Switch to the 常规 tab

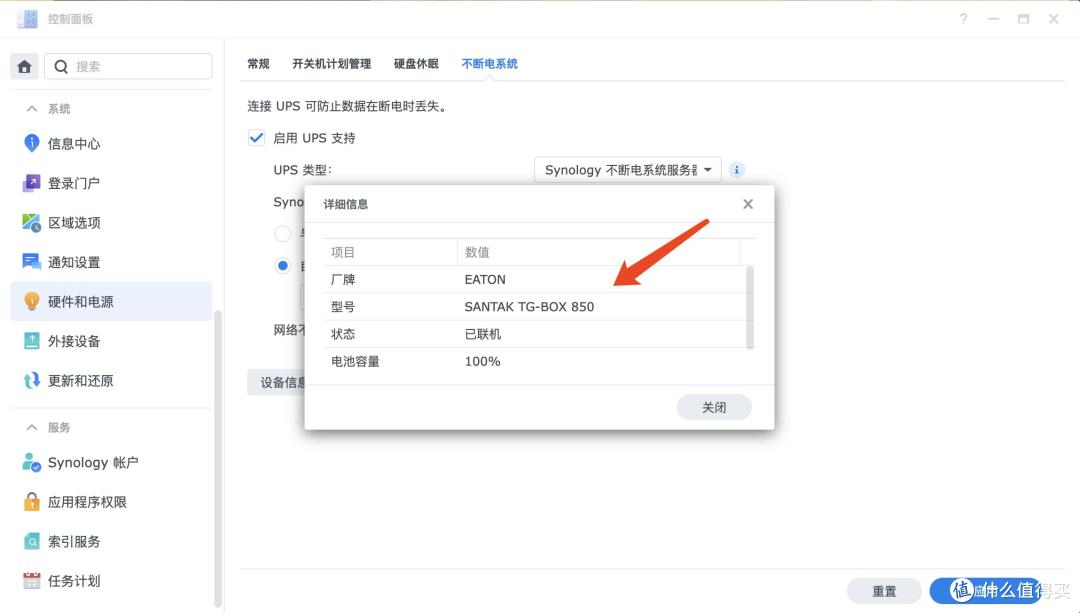pos(258,63)
